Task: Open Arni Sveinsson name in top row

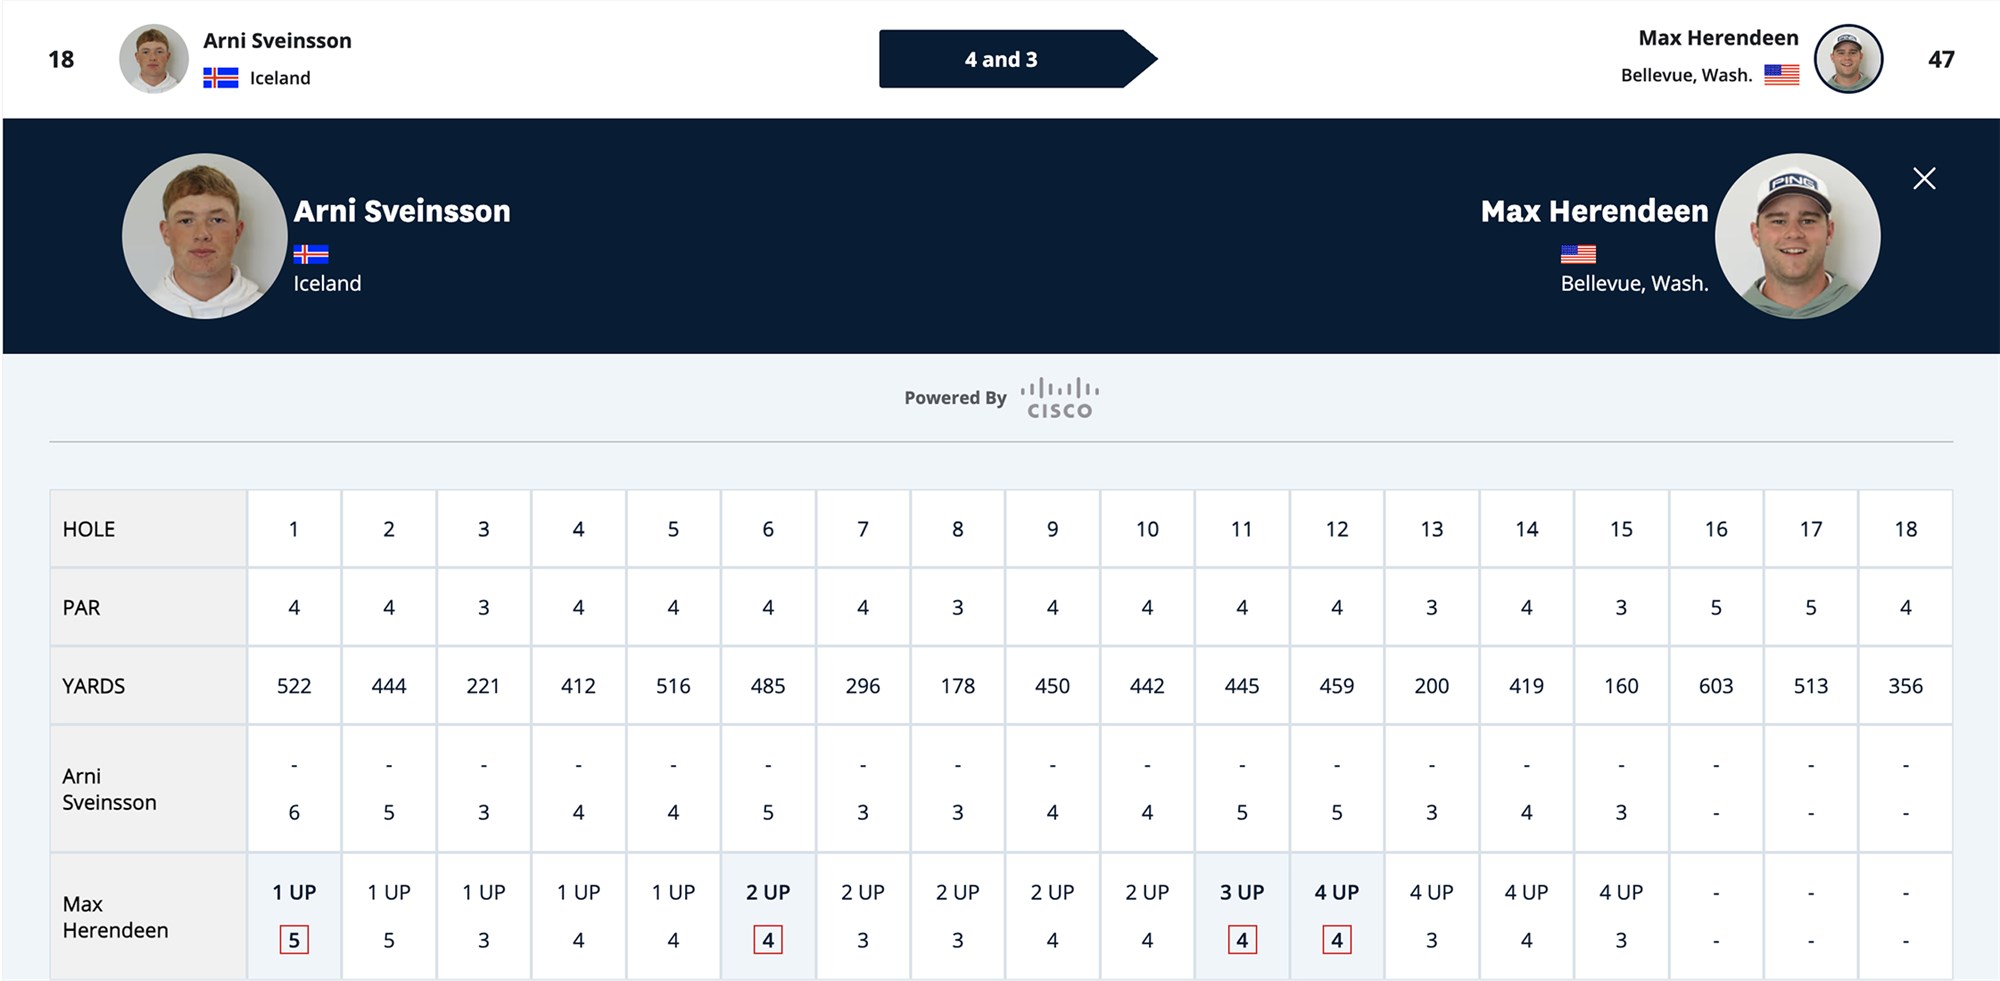Action: 277,41
